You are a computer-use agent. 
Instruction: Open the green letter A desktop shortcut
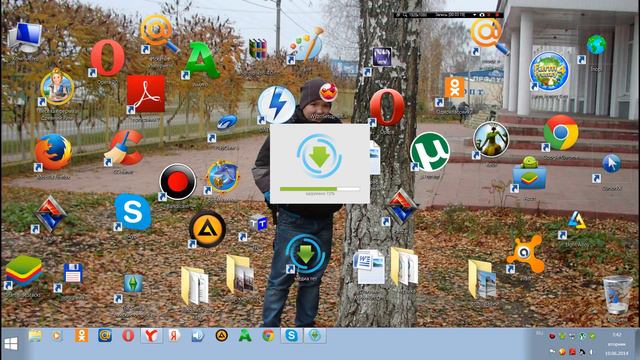click(x=202, y=60)
